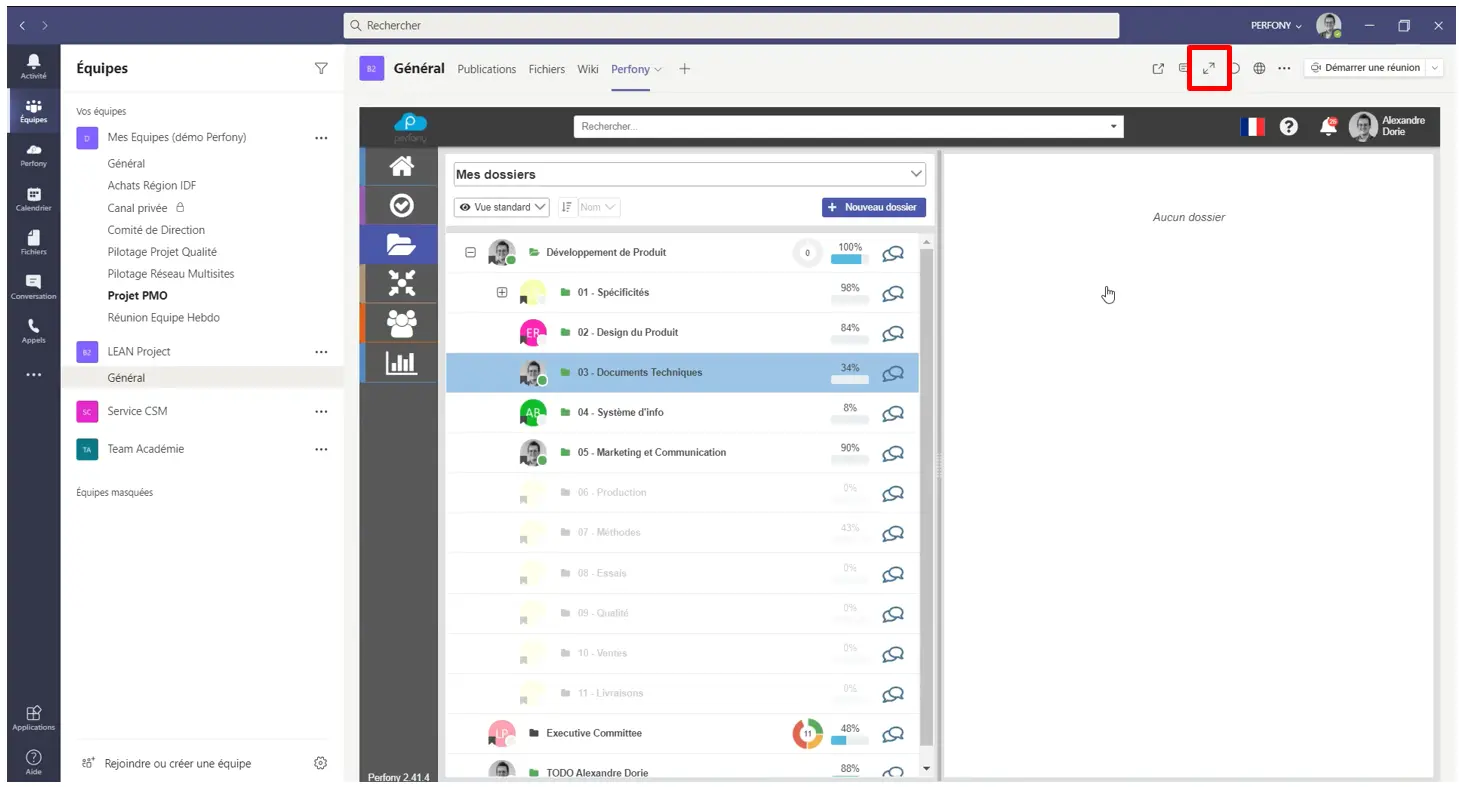
Task: Click Démarrer une réunion button
Action: point(1365,68)
